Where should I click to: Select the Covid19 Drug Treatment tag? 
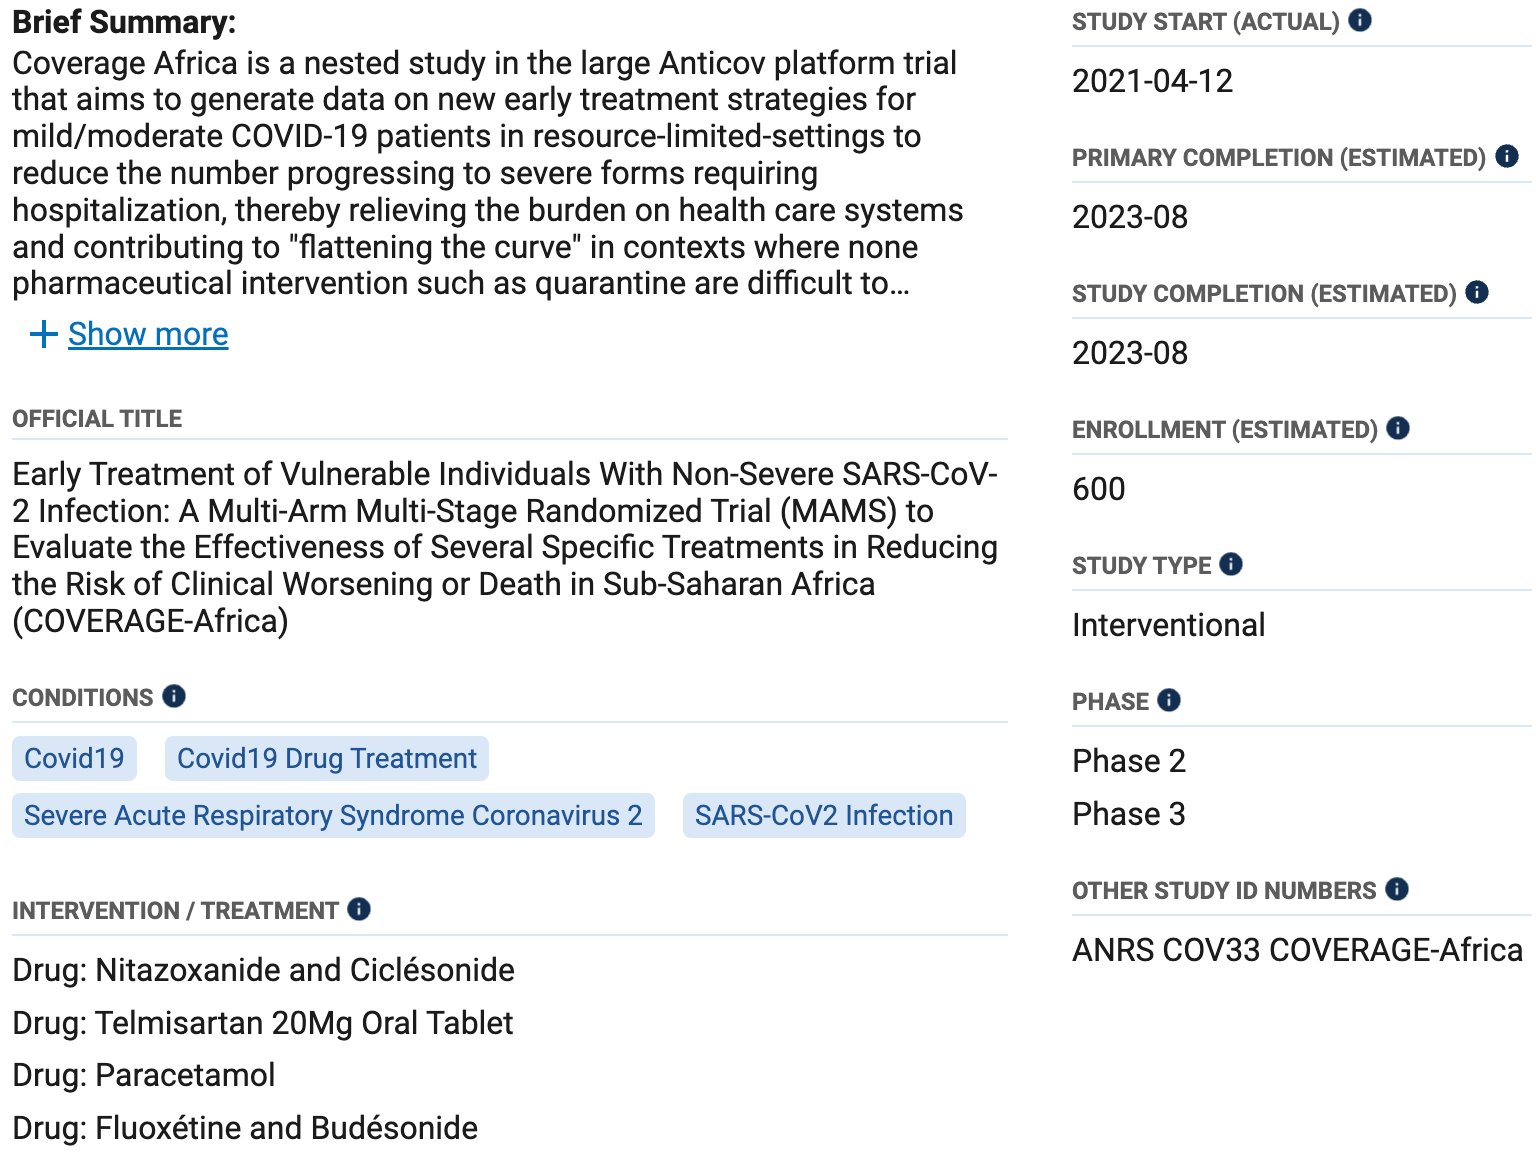(x=327, y=758)
